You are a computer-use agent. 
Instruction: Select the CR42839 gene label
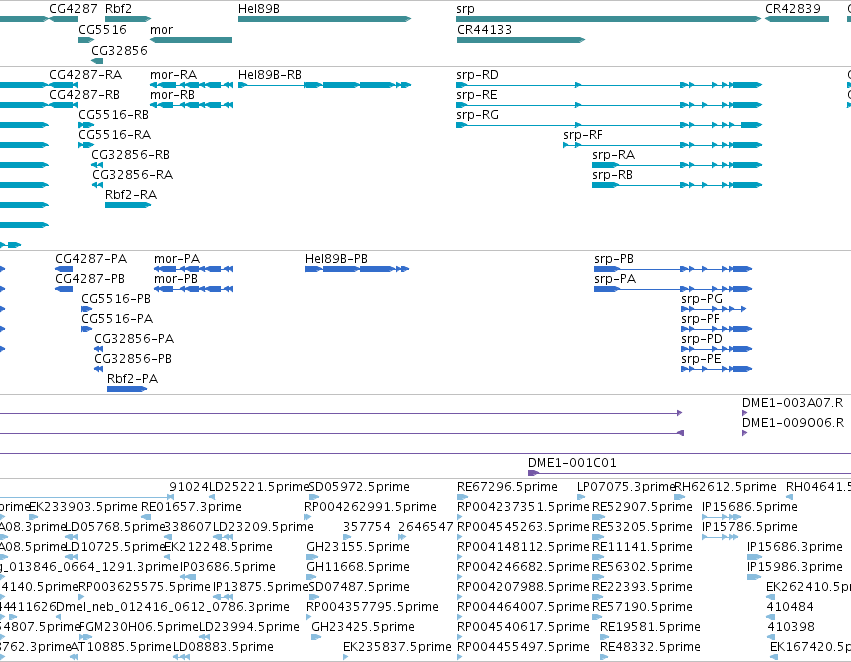[793, 9]
